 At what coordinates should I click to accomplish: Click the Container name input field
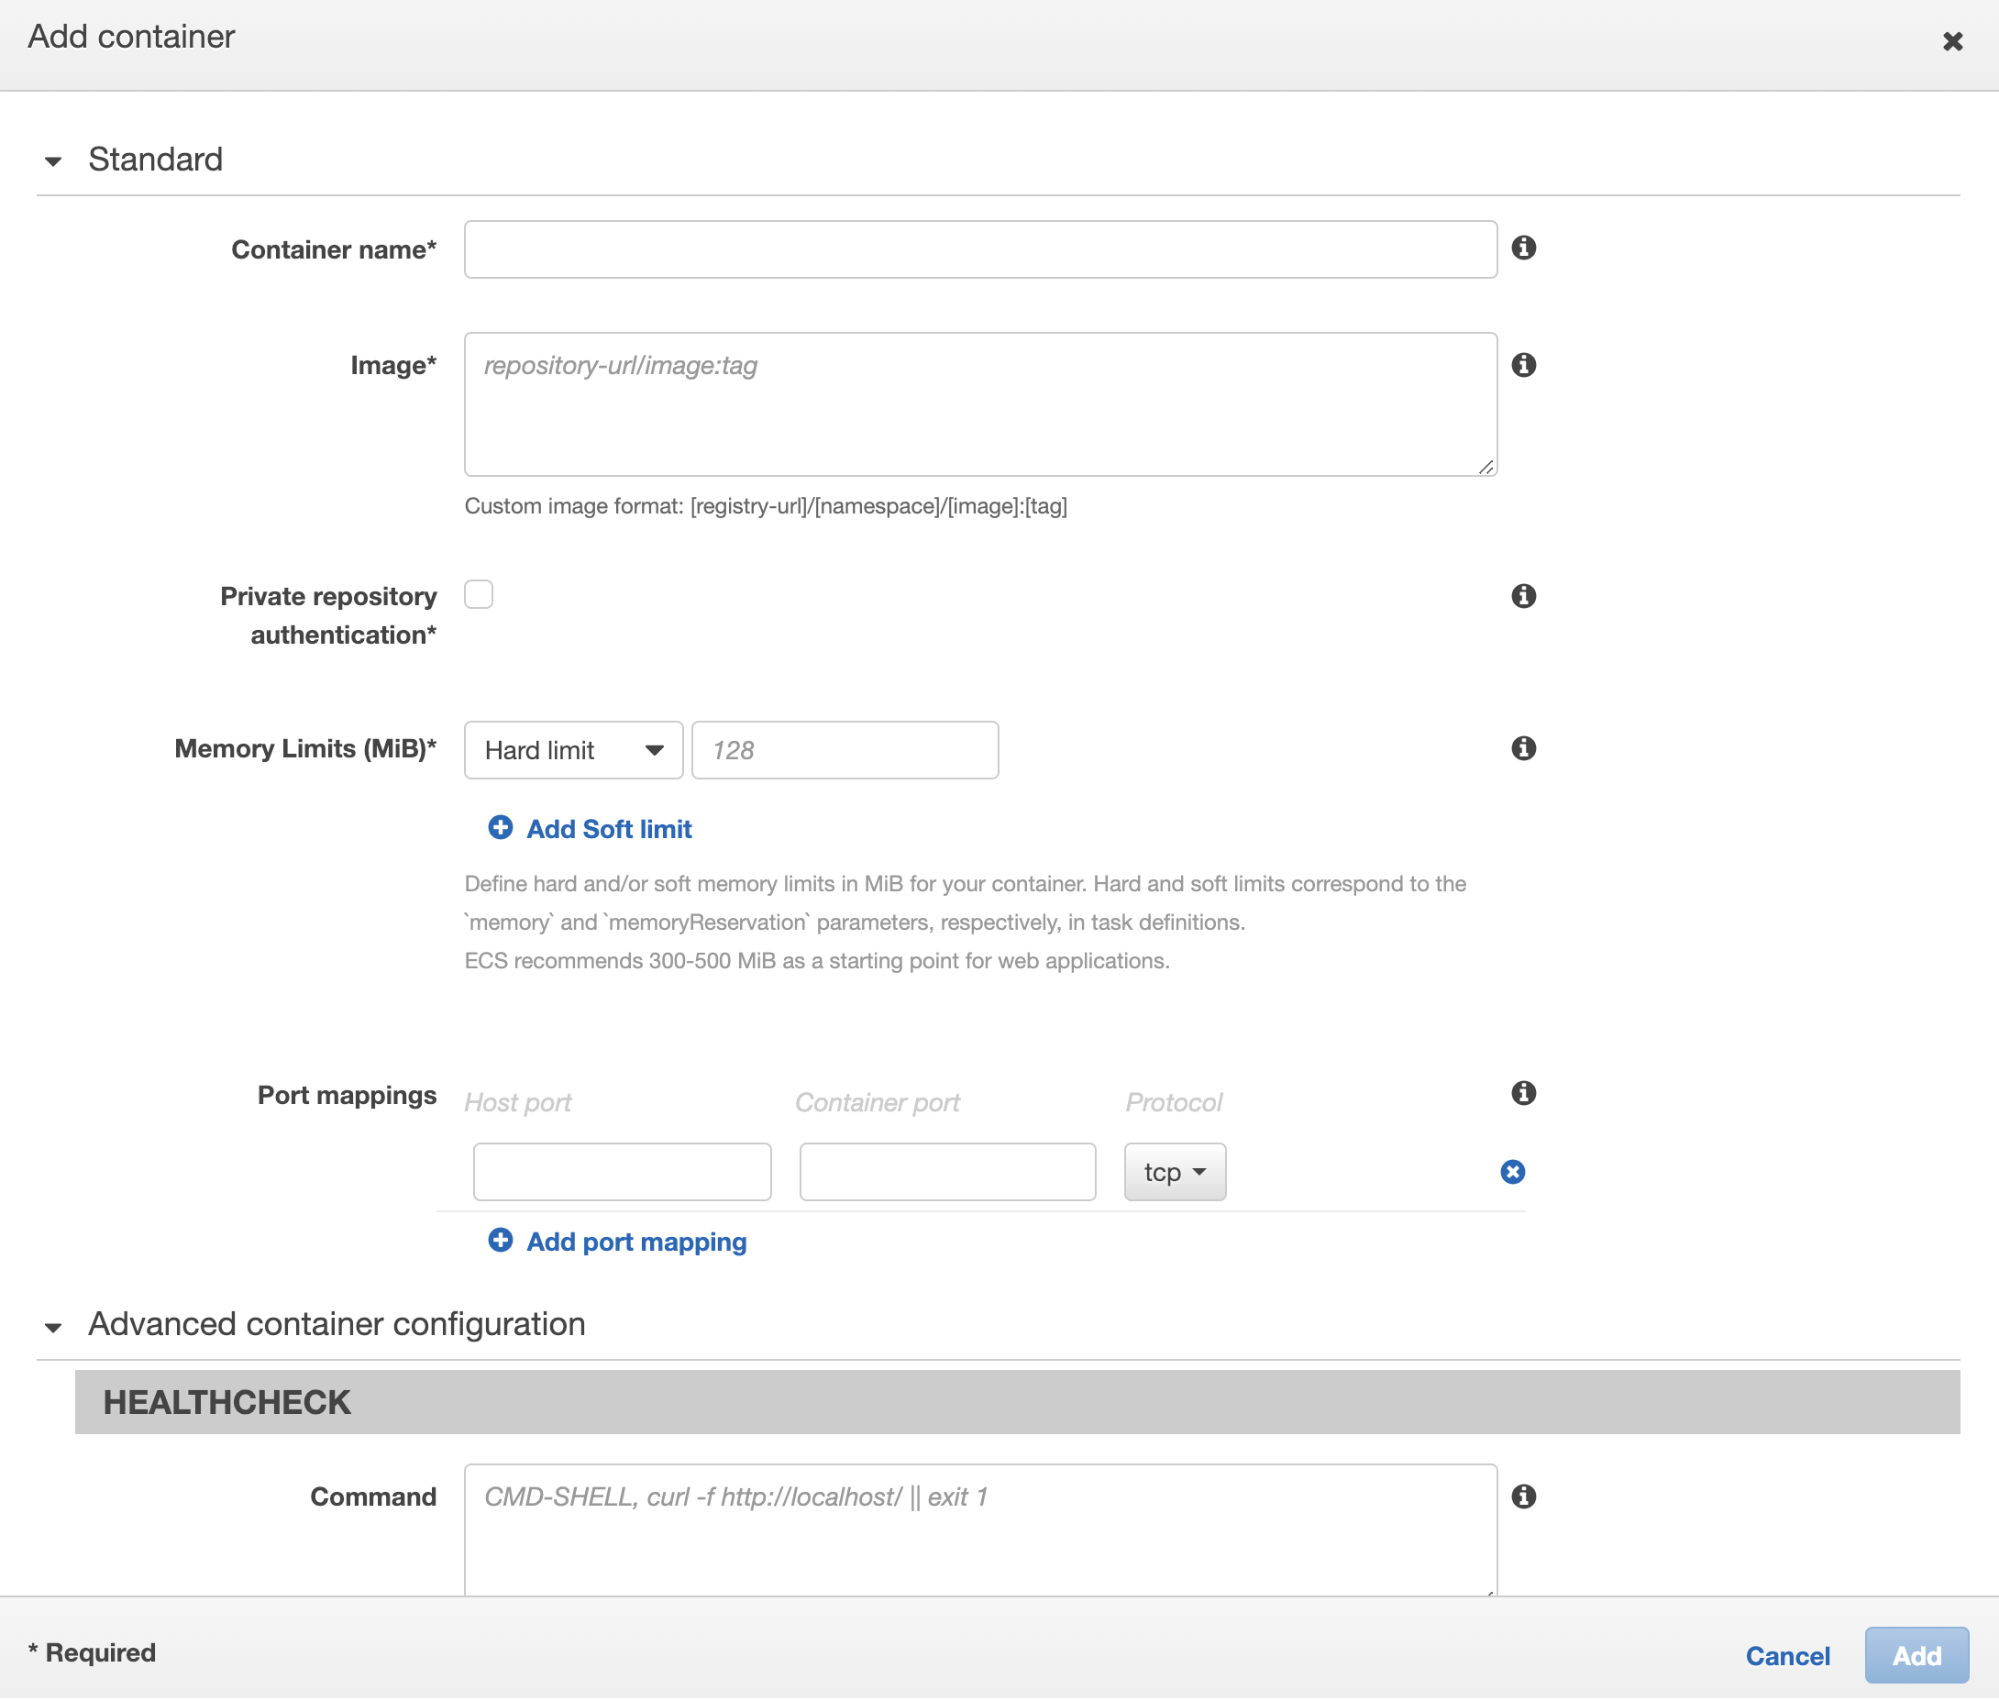[x=980, y=249]
